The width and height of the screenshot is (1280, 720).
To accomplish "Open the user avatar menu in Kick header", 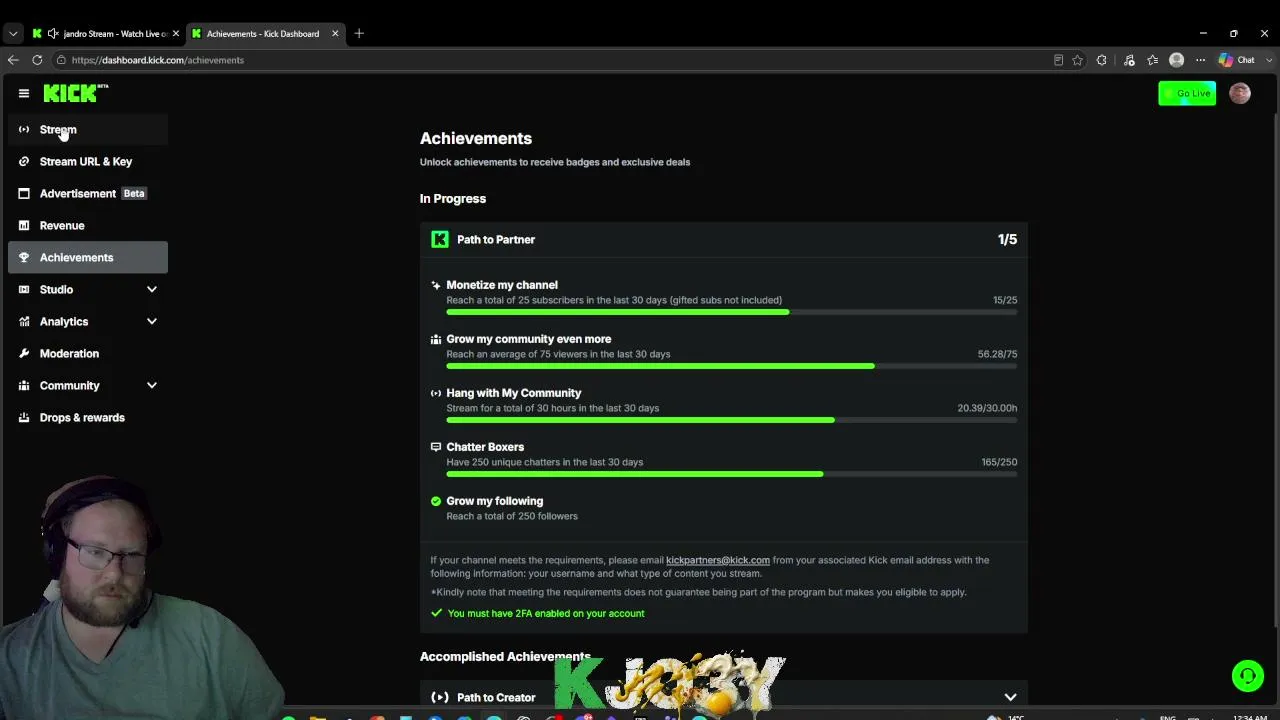I will click(1240, 93).
